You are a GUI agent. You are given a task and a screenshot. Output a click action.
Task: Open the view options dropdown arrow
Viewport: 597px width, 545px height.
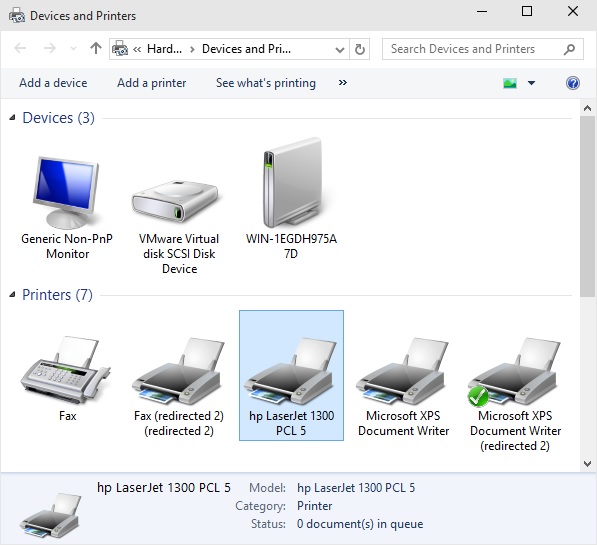click(532, 83)
